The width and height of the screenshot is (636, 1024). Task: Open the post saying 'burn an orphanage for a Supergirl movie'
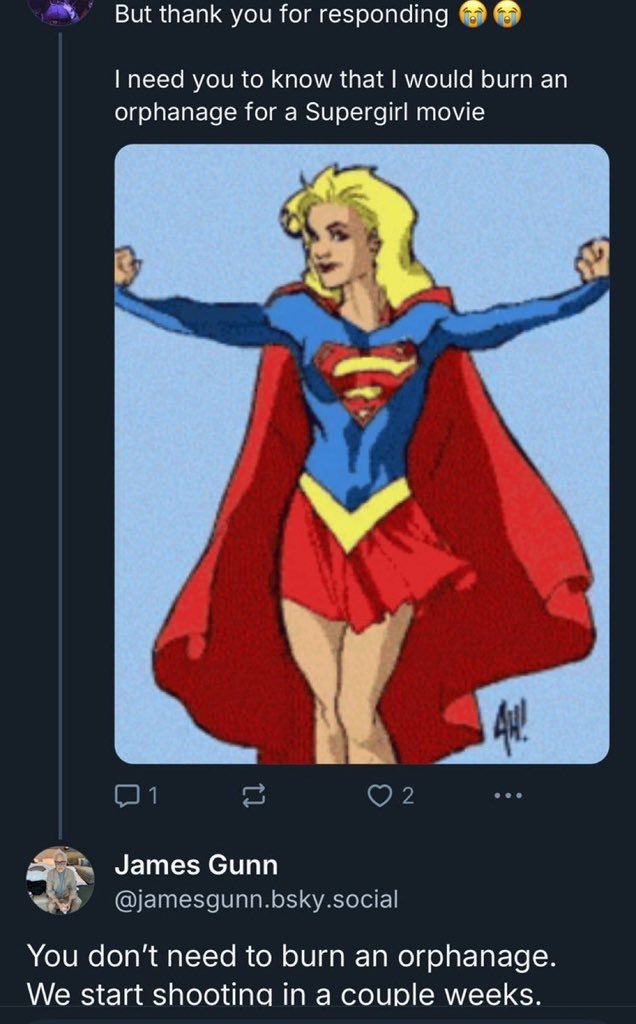[x=341, y=95]
